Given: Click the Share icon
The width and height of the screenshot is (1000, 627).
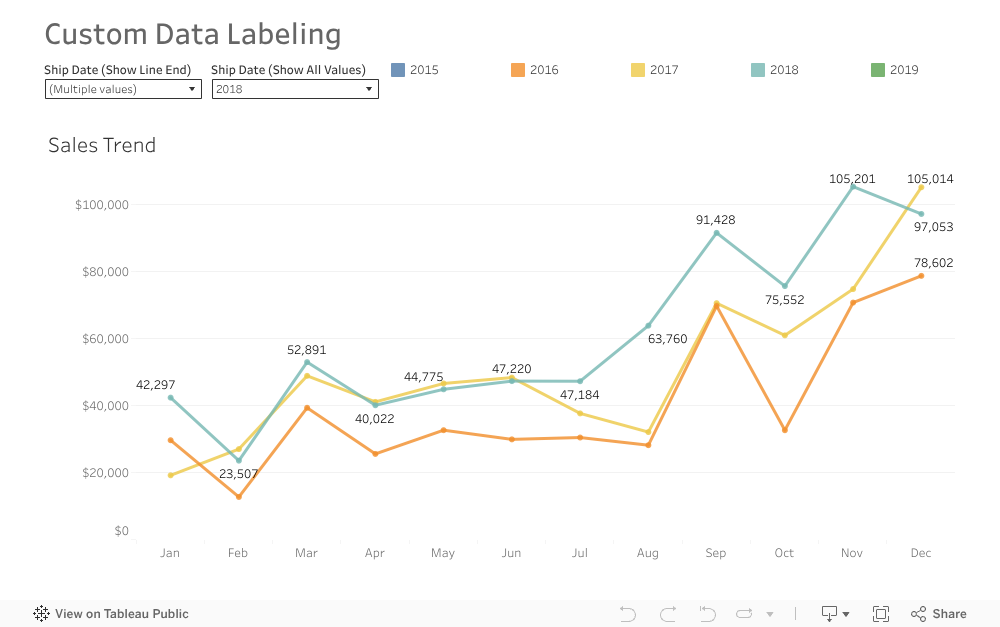Looking at the screenshot, I should [x=919, y=614].
